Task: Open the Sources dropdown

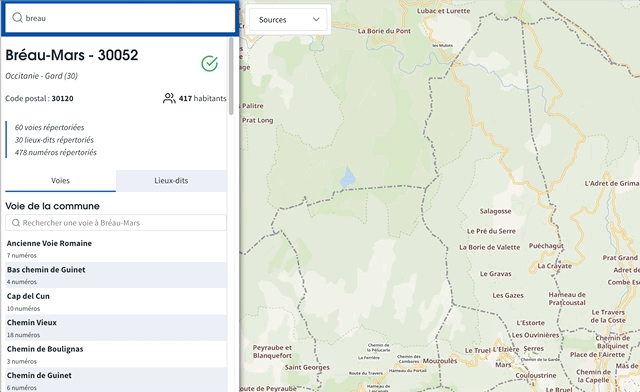Action: click(x=288, y=20)
